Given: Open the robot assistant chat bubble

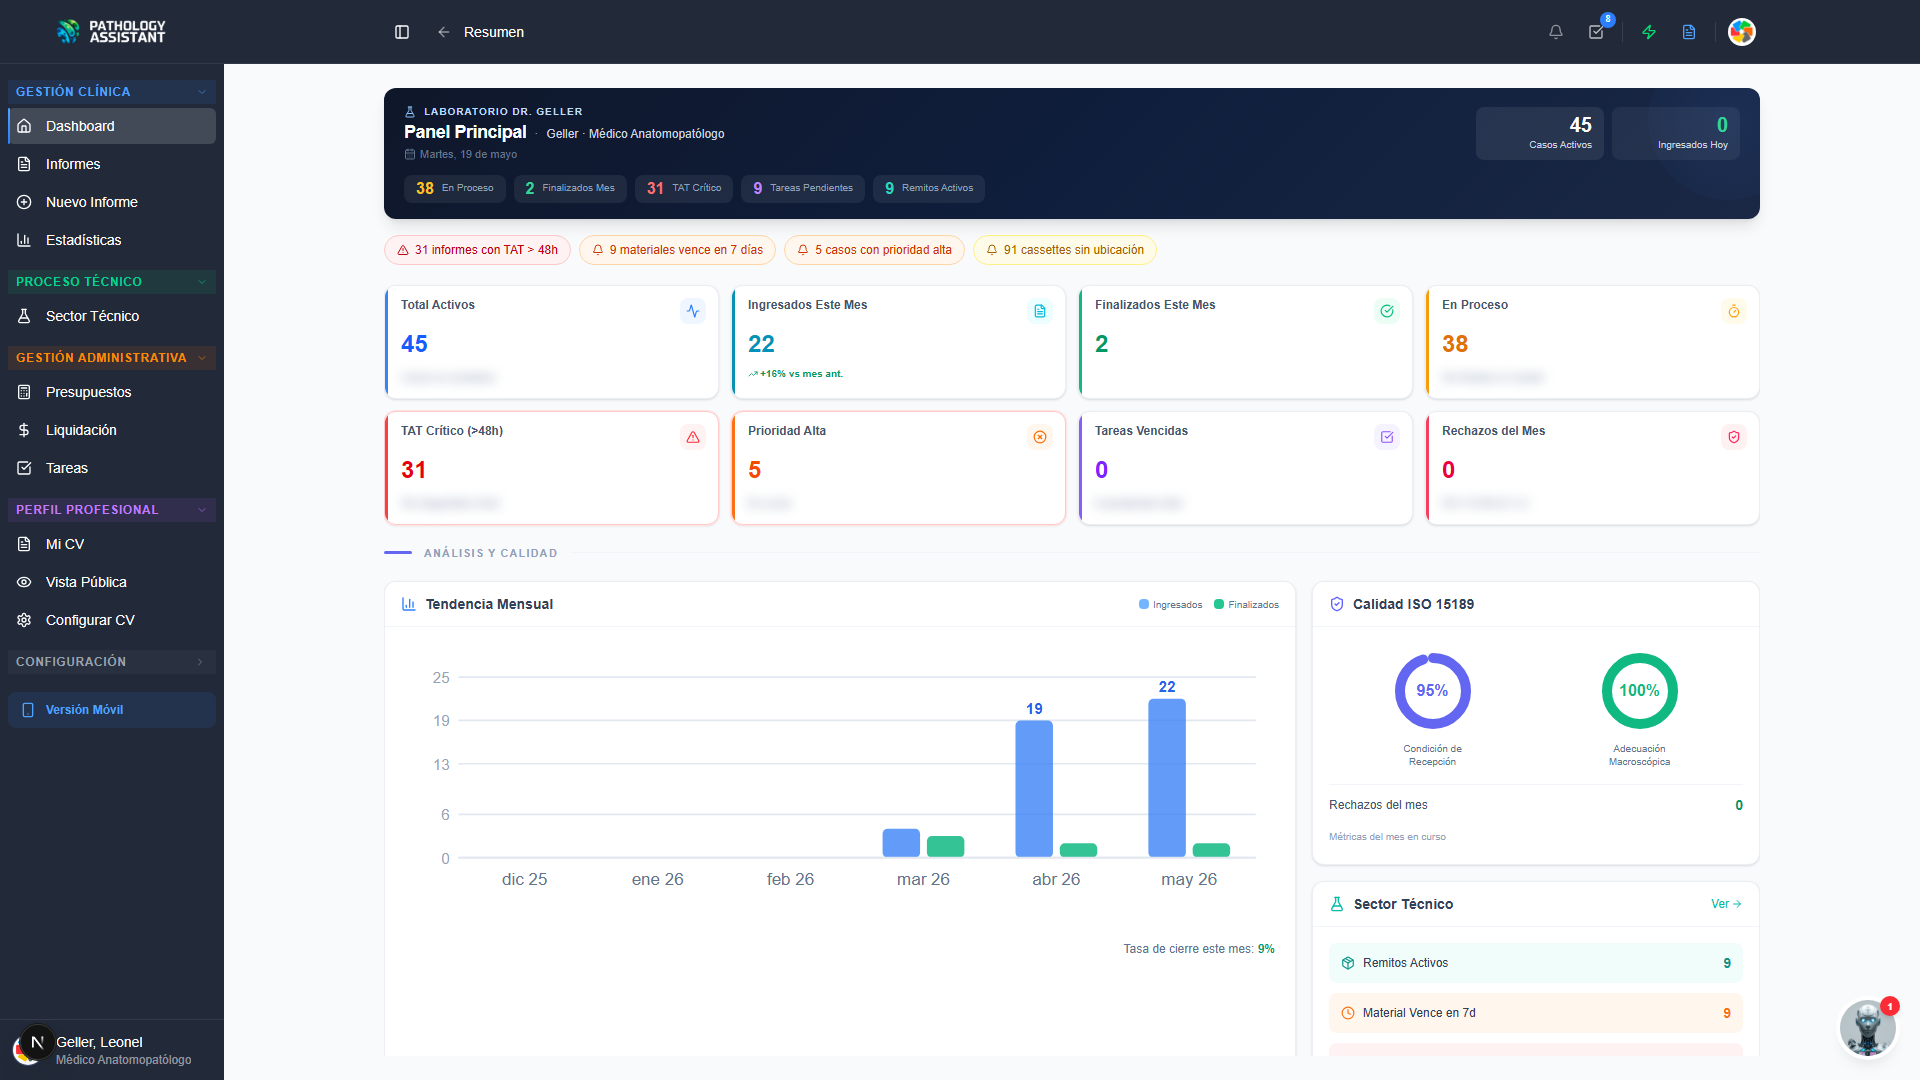Looking at the screenshot, I should (x=1867, y=1027).
